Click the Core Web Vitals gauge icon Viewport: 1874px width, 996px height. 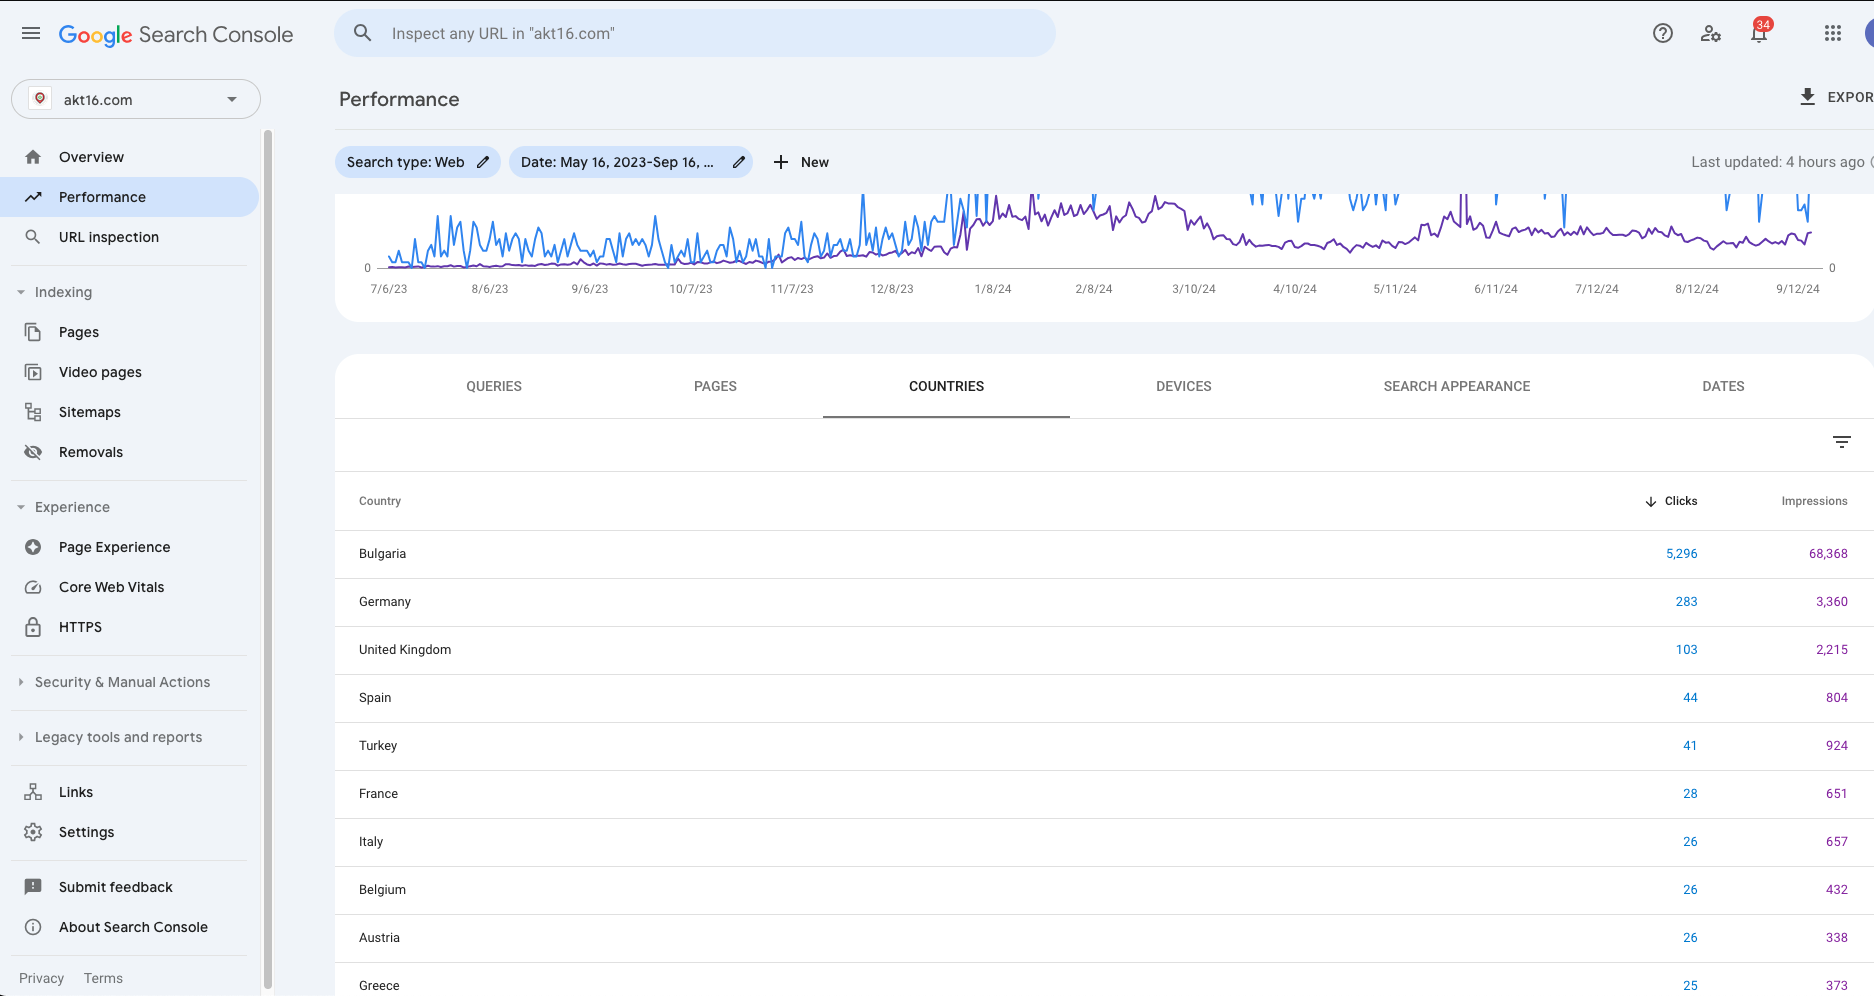pyautogui.click(x=33, y=587)
